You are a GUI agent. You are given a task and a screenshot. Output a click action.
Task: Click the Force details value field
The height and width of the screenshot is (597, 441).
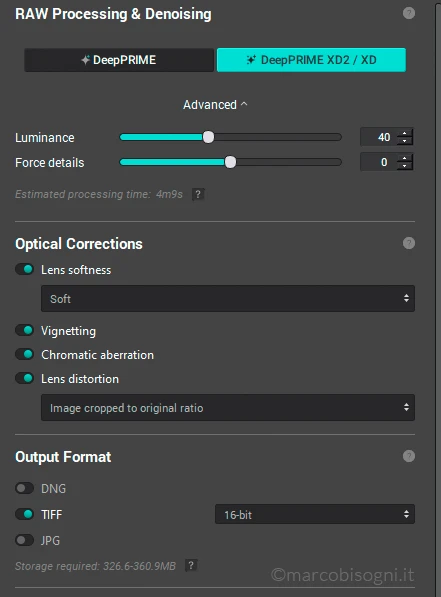point(379,162)
